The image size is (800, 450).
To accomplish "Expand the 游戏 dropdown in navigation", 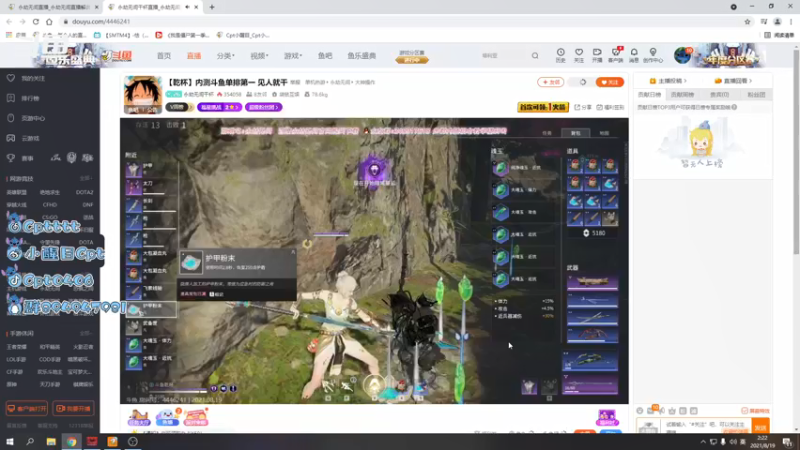I will pos(293,56).
